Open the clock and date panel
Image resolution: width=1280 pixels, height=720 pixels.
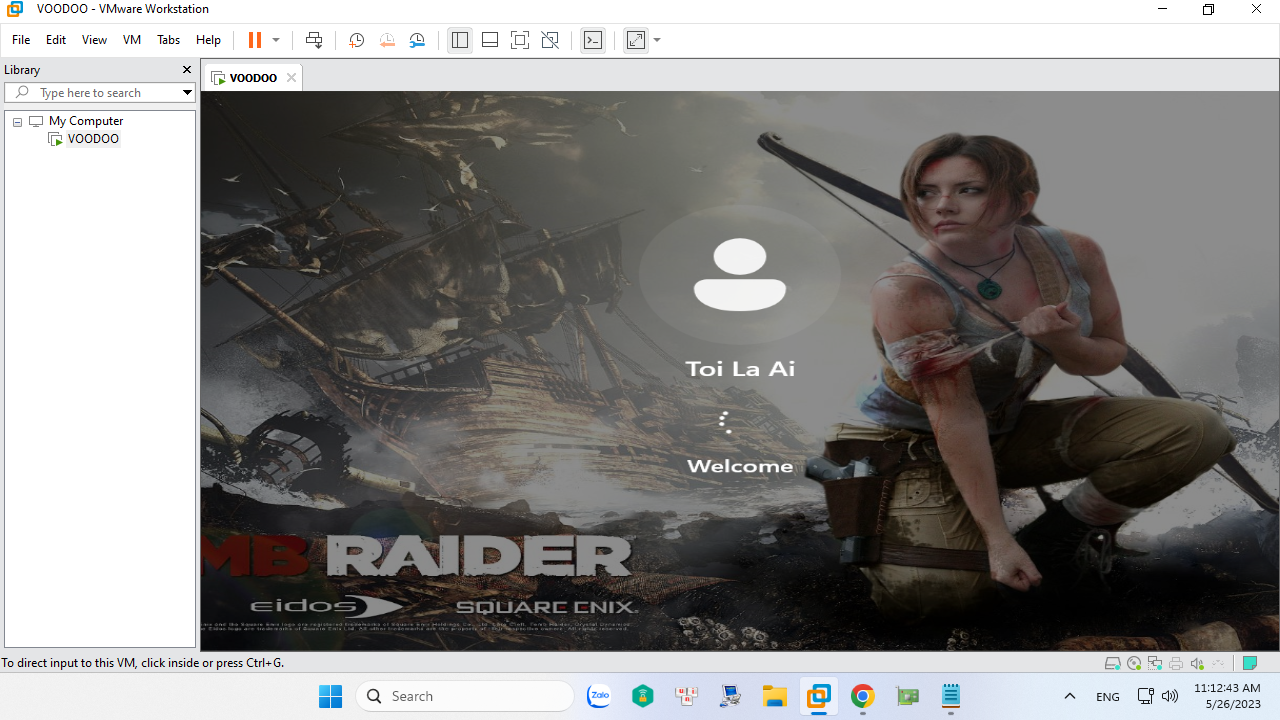(x=1227, y=696)
